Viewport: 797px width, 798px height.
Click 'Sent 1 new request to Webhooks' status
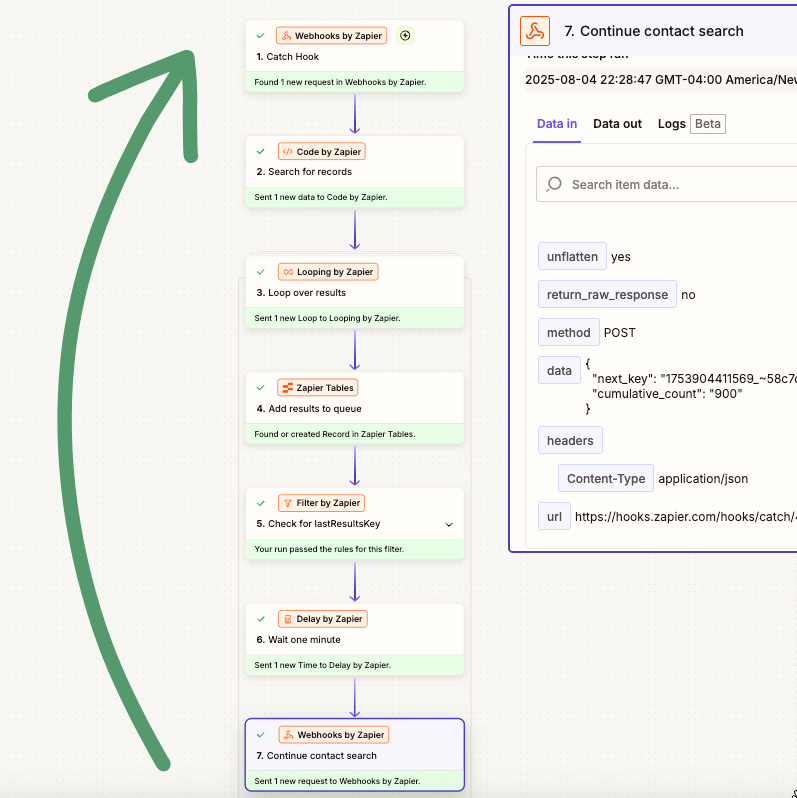[x=337, y=781]
